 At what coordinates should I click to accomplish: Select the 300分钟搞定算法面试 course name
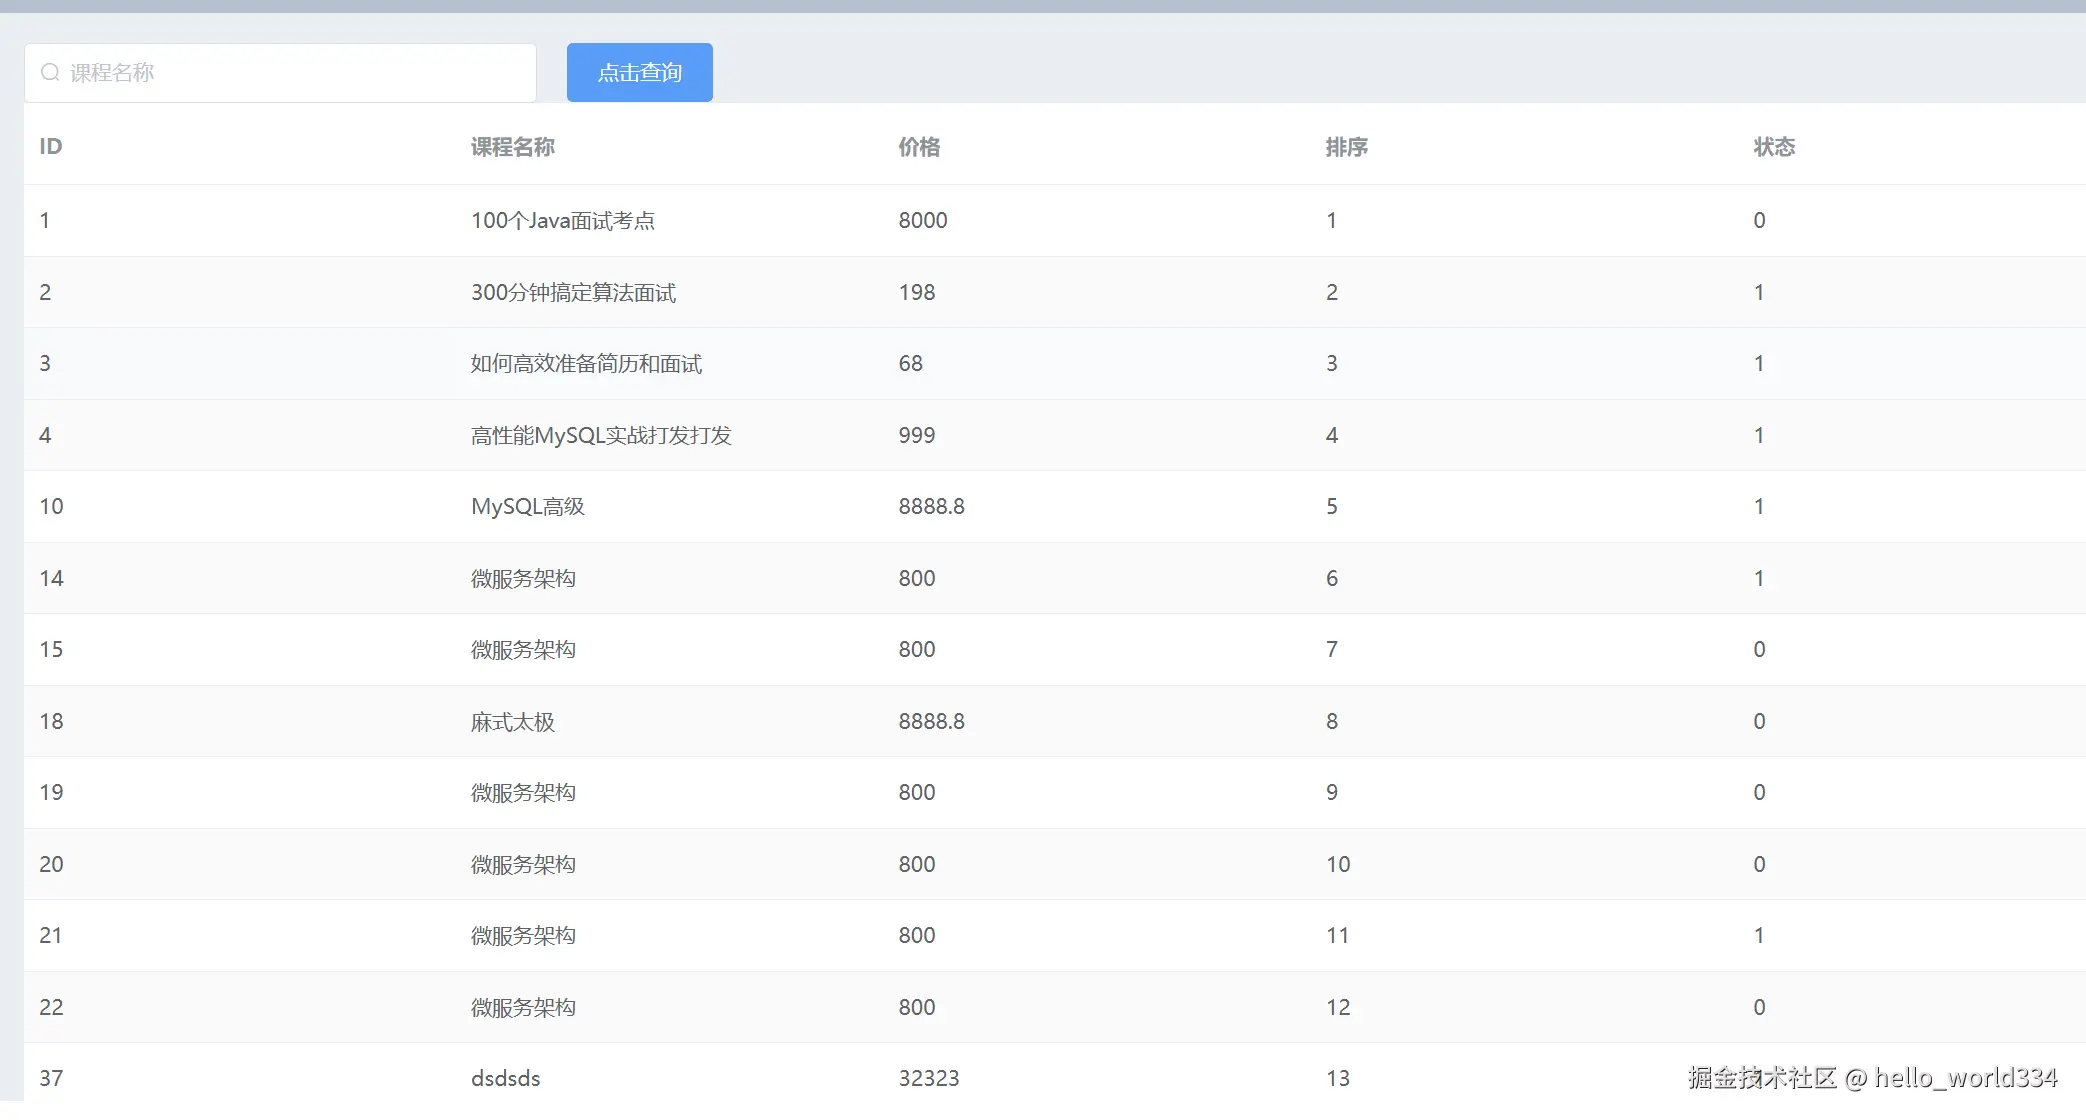pyautogui.click(x=573, y=292)
